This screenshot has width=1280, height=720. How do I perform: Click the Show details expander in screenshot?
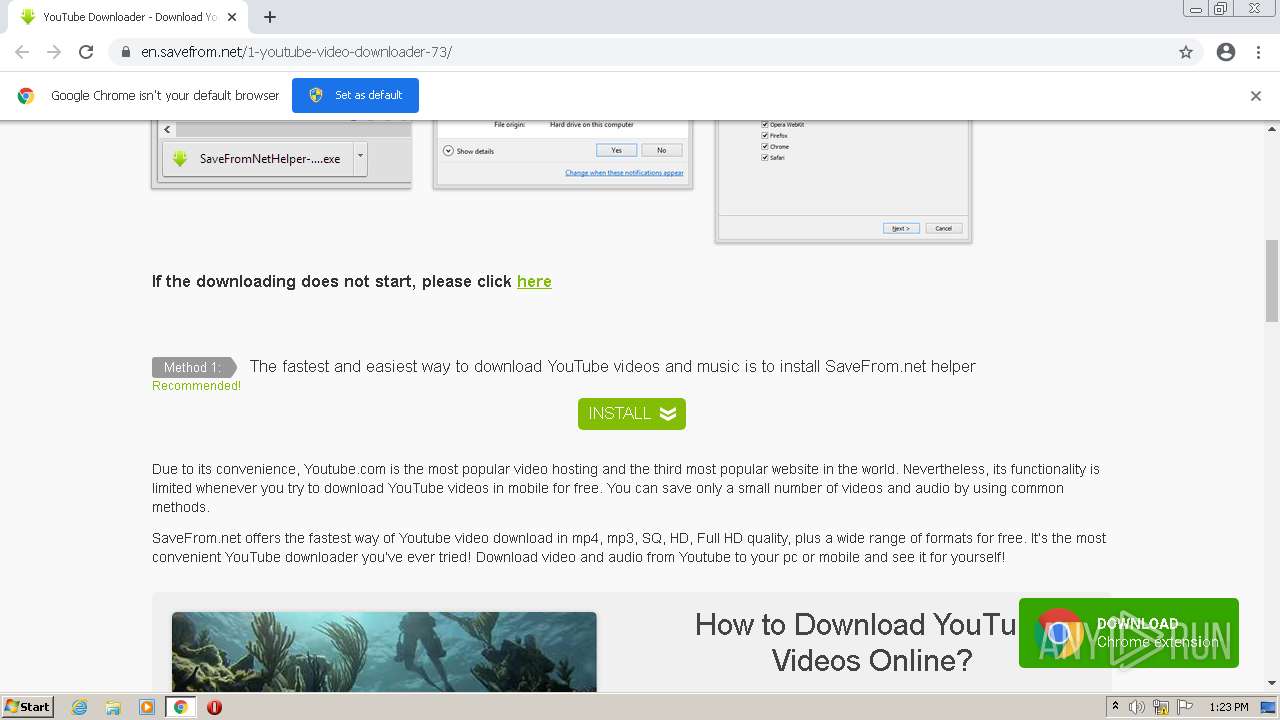point(469,151)
